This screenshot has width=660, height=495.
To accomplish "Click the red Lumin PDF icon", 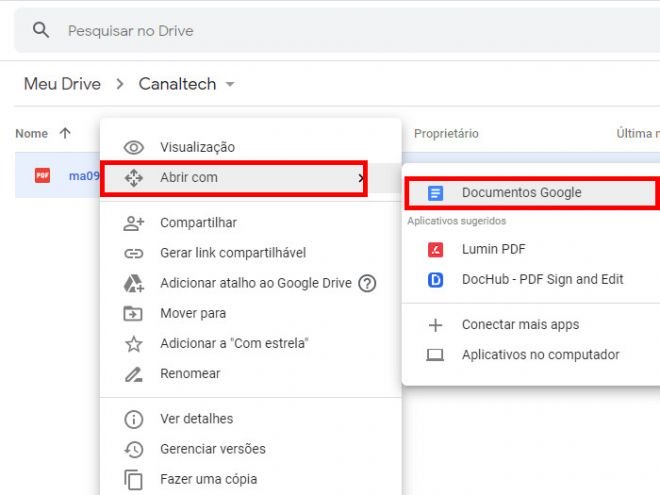I will 435,250.
